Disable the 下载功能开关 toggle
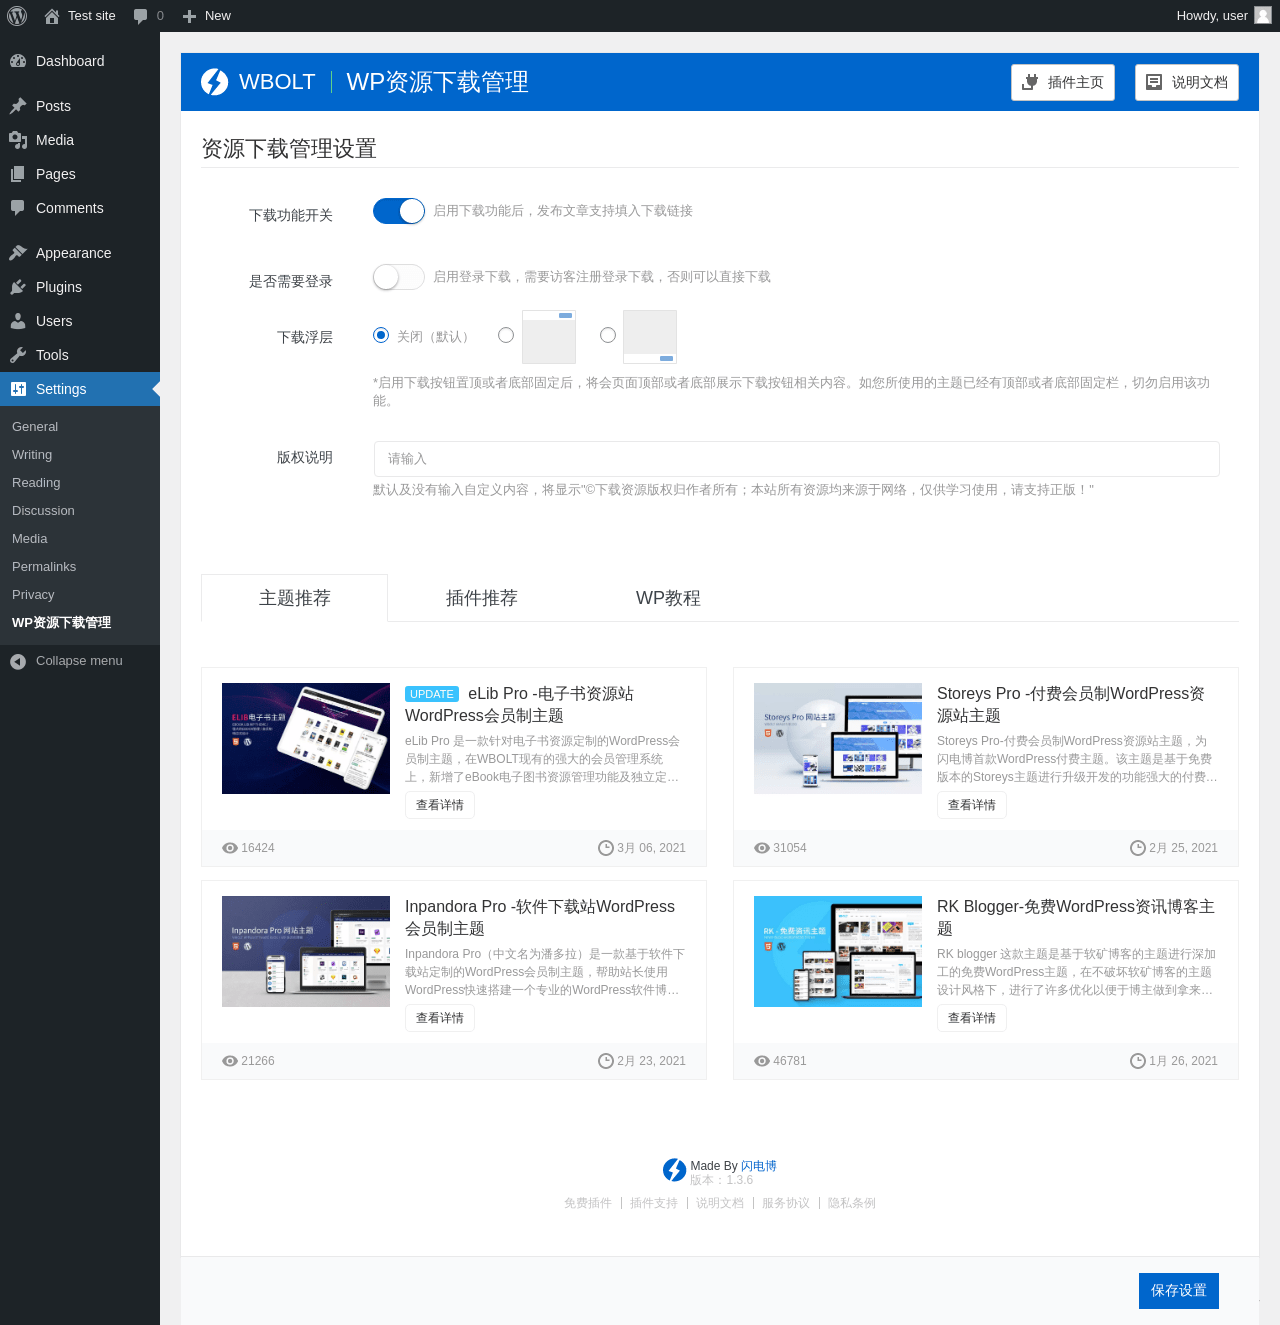 click(399, 211)
